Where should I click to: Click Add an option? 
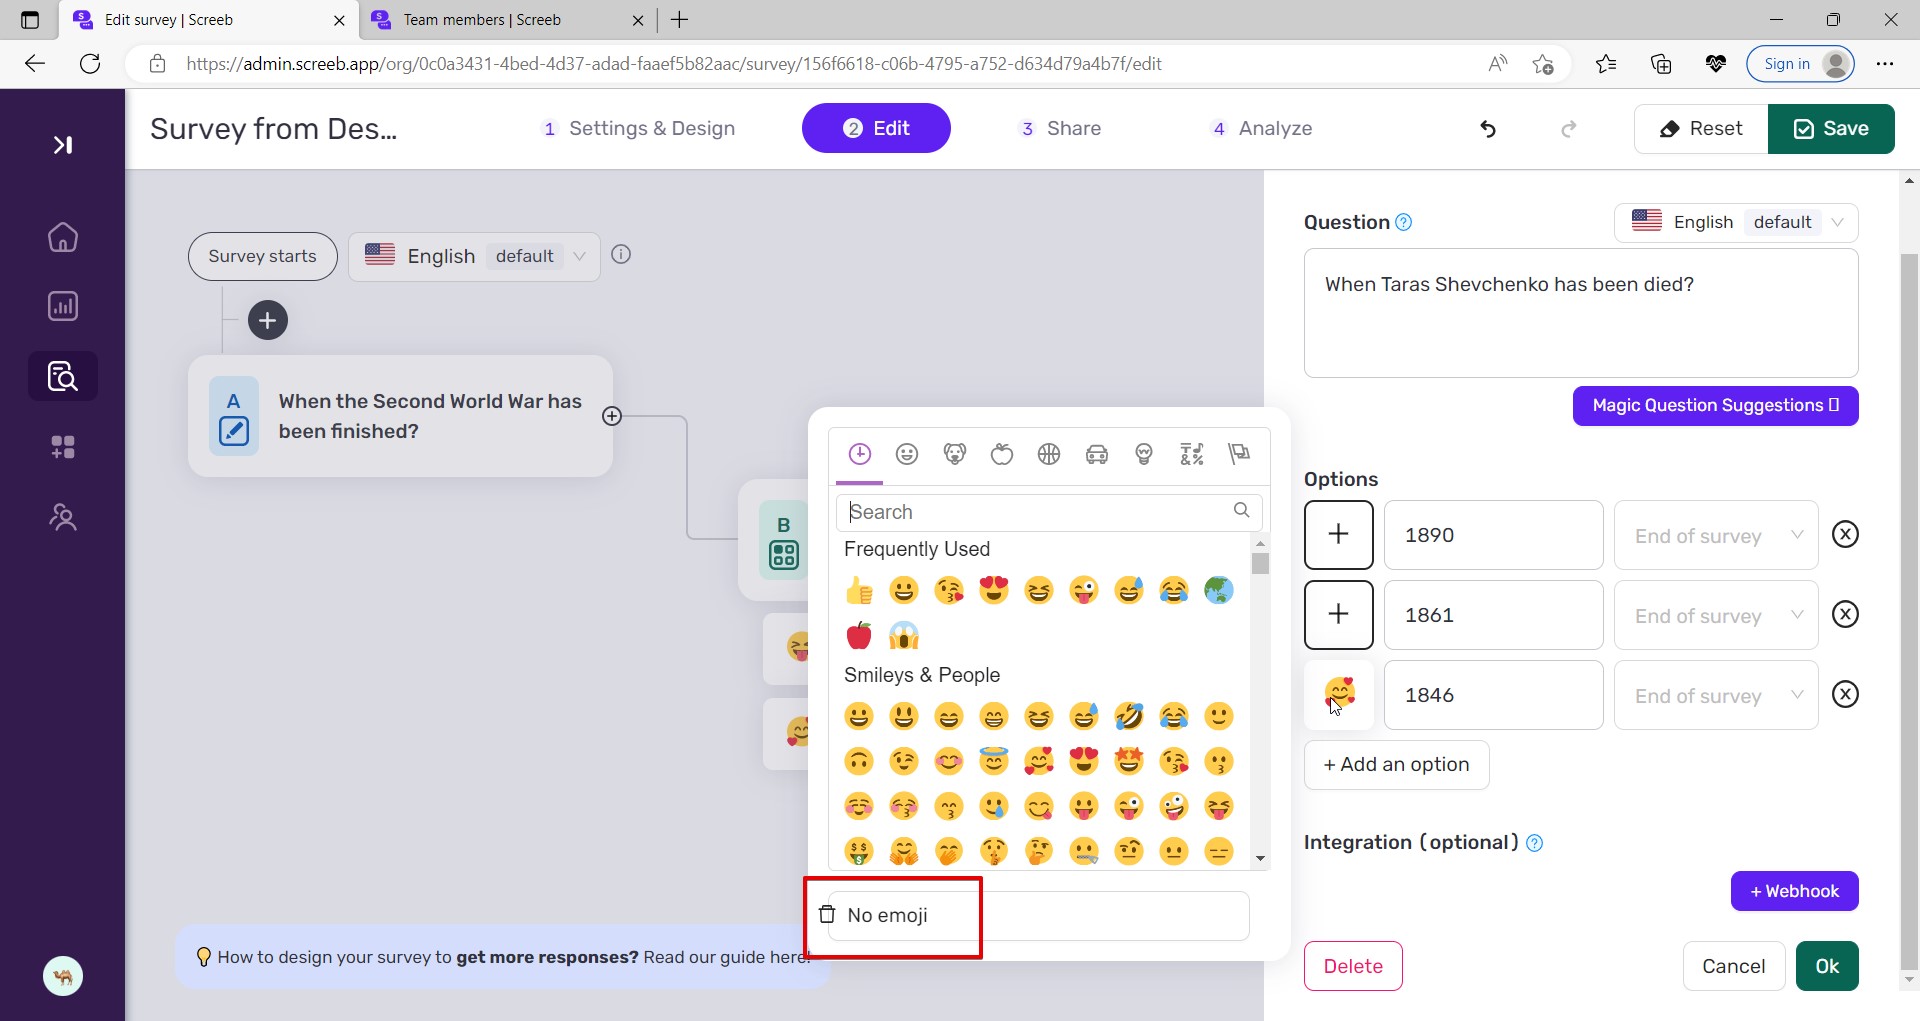[1396, 765]
